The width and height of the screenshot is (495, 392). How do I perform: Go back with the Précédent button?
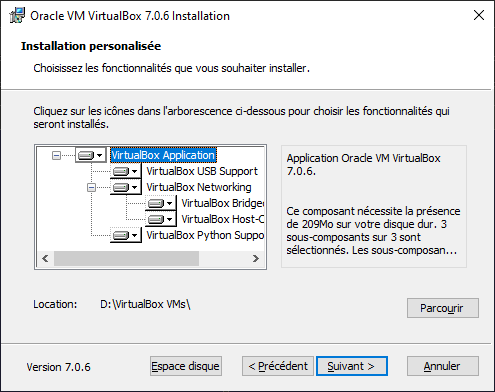tap(278, 366)
